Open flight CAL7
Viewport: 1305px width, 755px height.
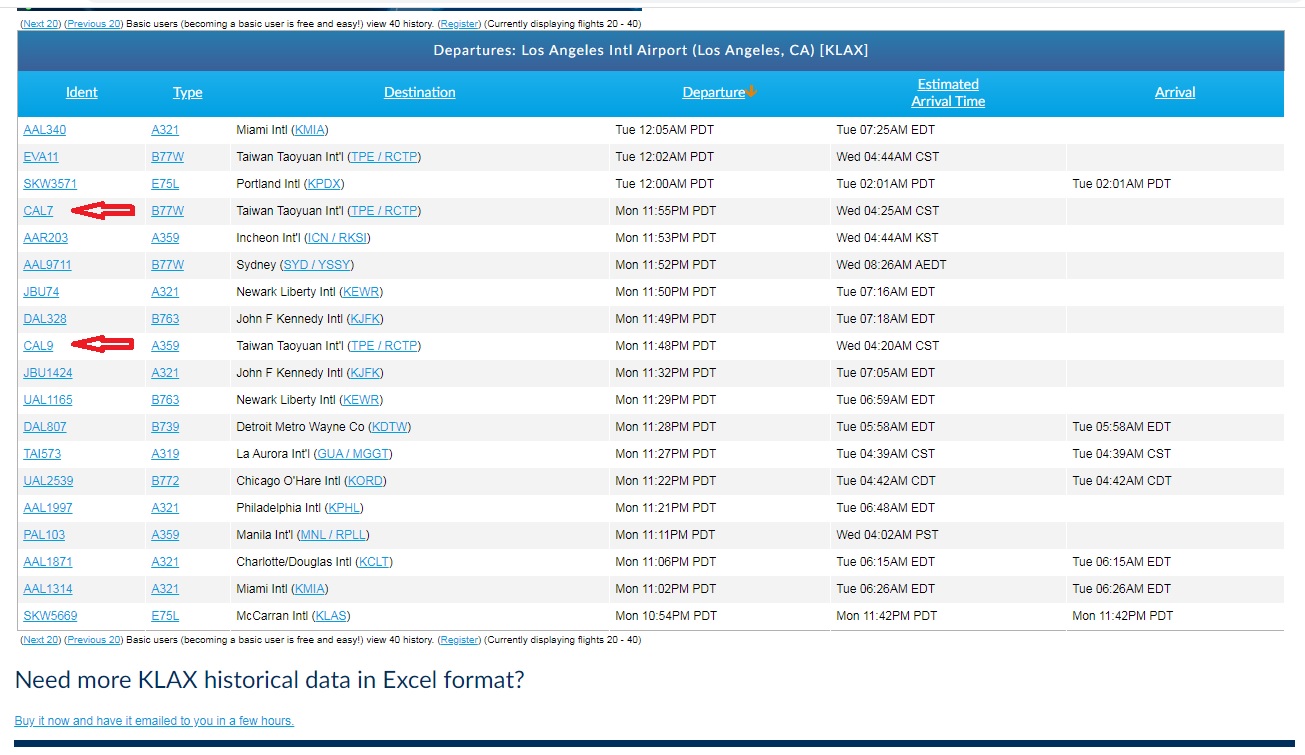click(x=38, y=211)
